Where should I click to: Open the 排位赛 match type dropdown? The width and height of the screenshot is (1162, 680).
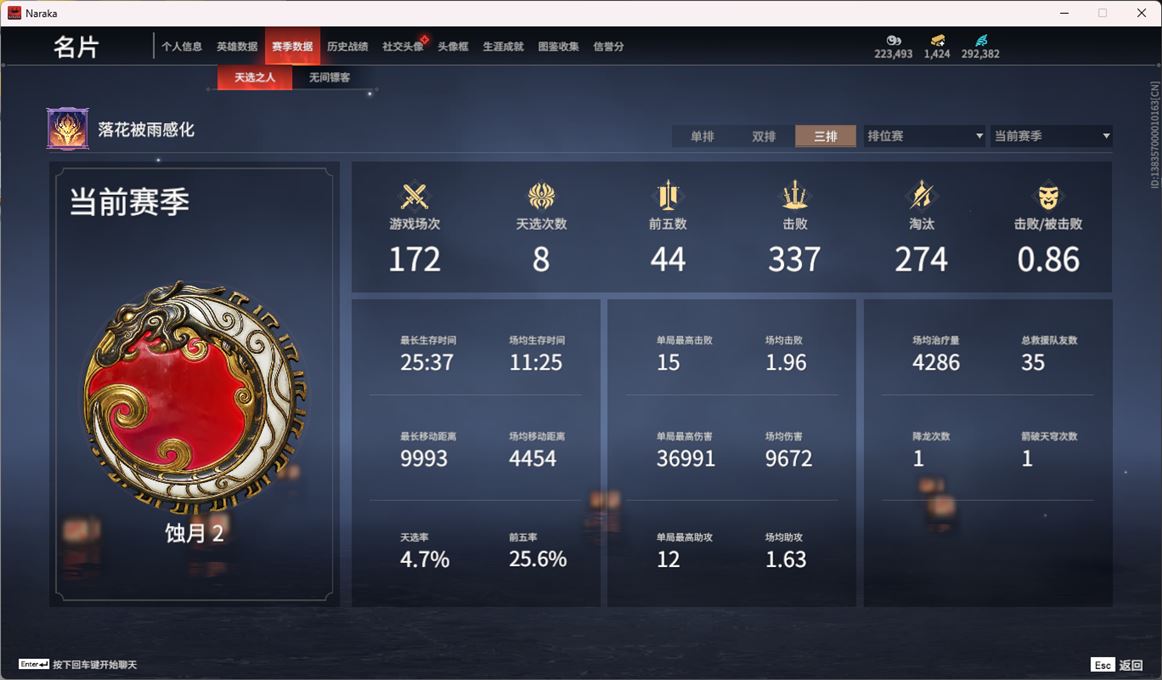[x=924, y=136]
